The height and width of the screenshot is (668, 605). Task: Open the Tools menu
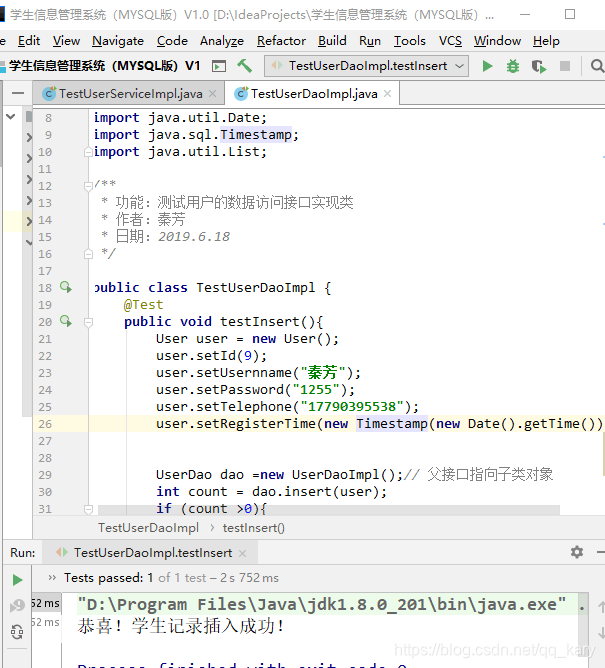[x=409, y=41]
